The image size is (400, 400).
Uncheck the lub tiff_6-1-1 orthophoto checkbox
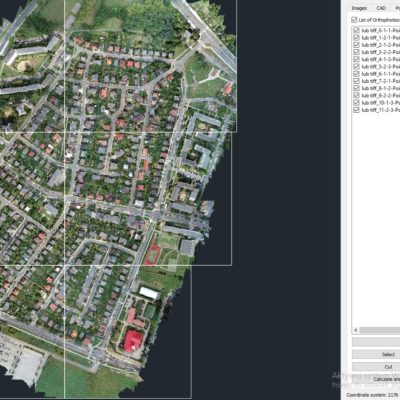tap(356, 74)
